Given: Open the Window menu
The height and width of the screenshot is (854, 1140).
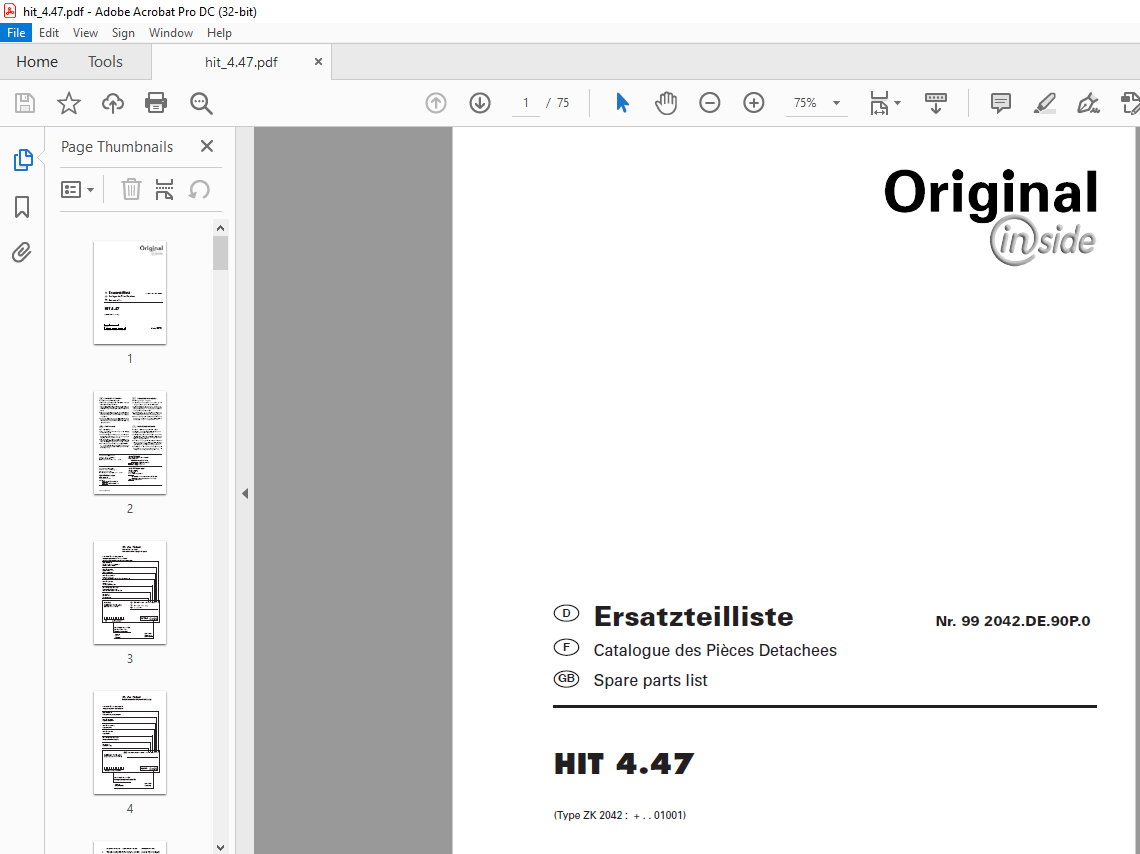Looking at the screenshot, I should click(x=171, y=33).
